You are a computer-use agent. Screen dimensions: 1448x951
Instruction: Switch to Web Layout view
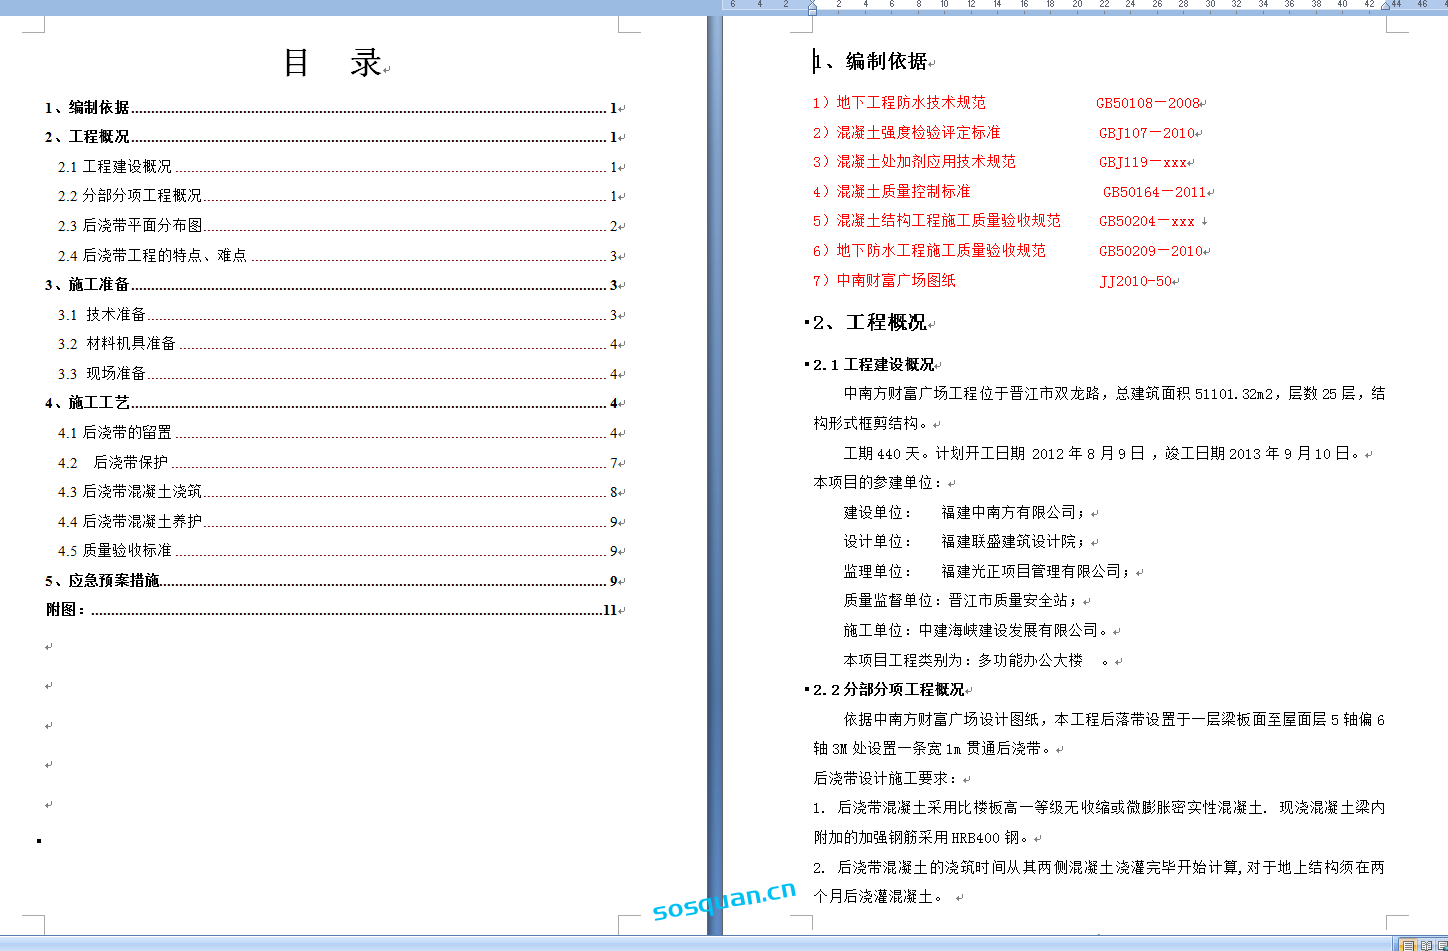point(1441,945)
